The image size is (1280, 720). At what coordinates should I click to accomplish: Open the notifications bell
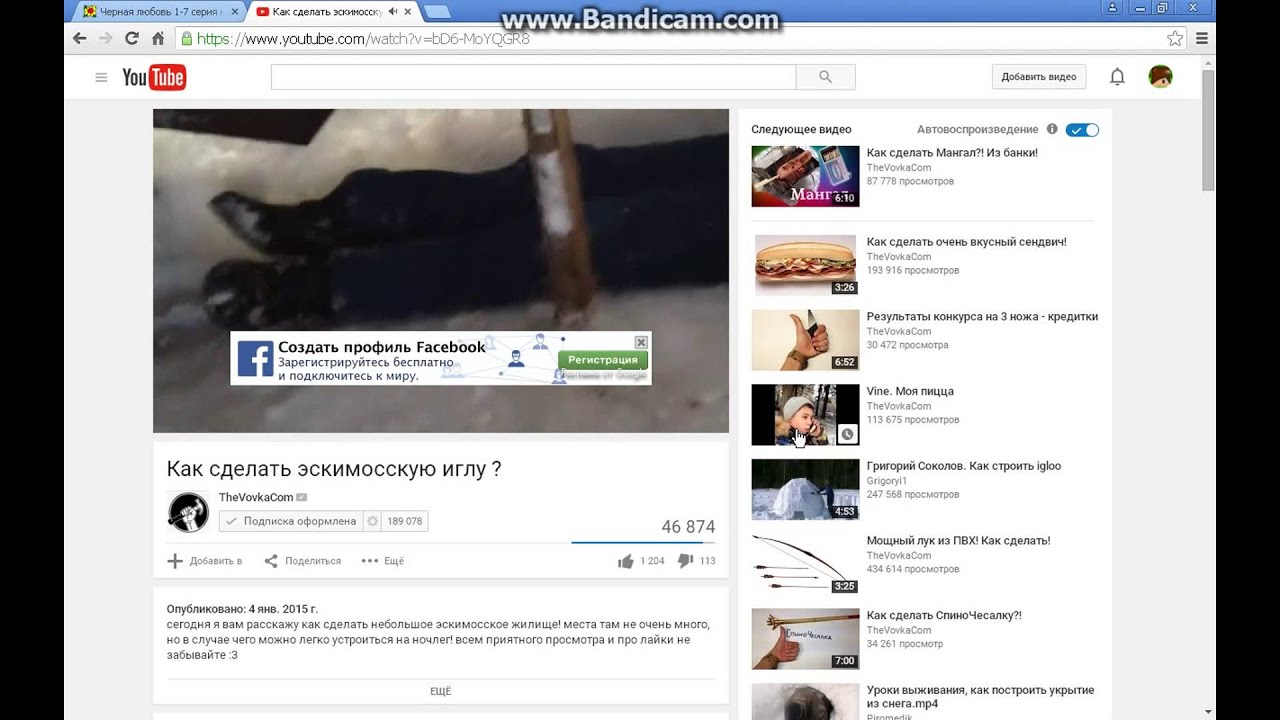[1117, 77]
